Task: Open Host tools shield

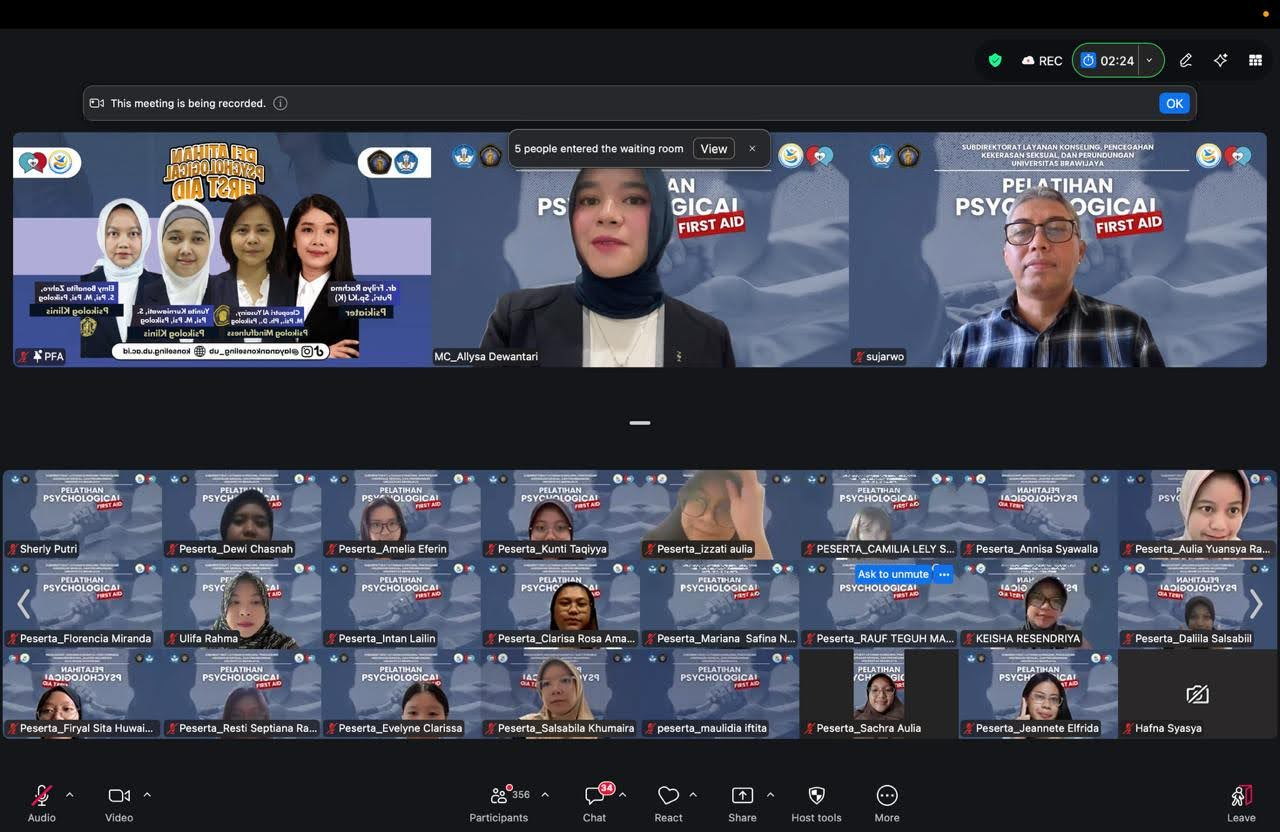Action: coord(816,803)
